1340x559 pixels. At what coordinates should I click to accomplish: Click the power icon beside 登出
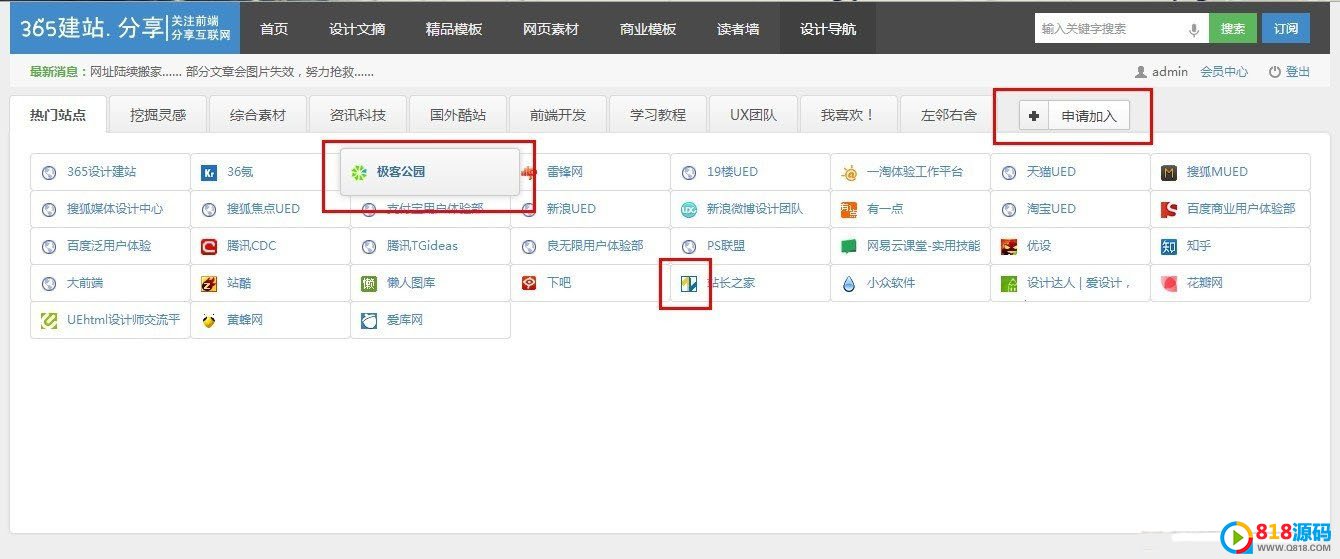click(x=1275, y=72)
